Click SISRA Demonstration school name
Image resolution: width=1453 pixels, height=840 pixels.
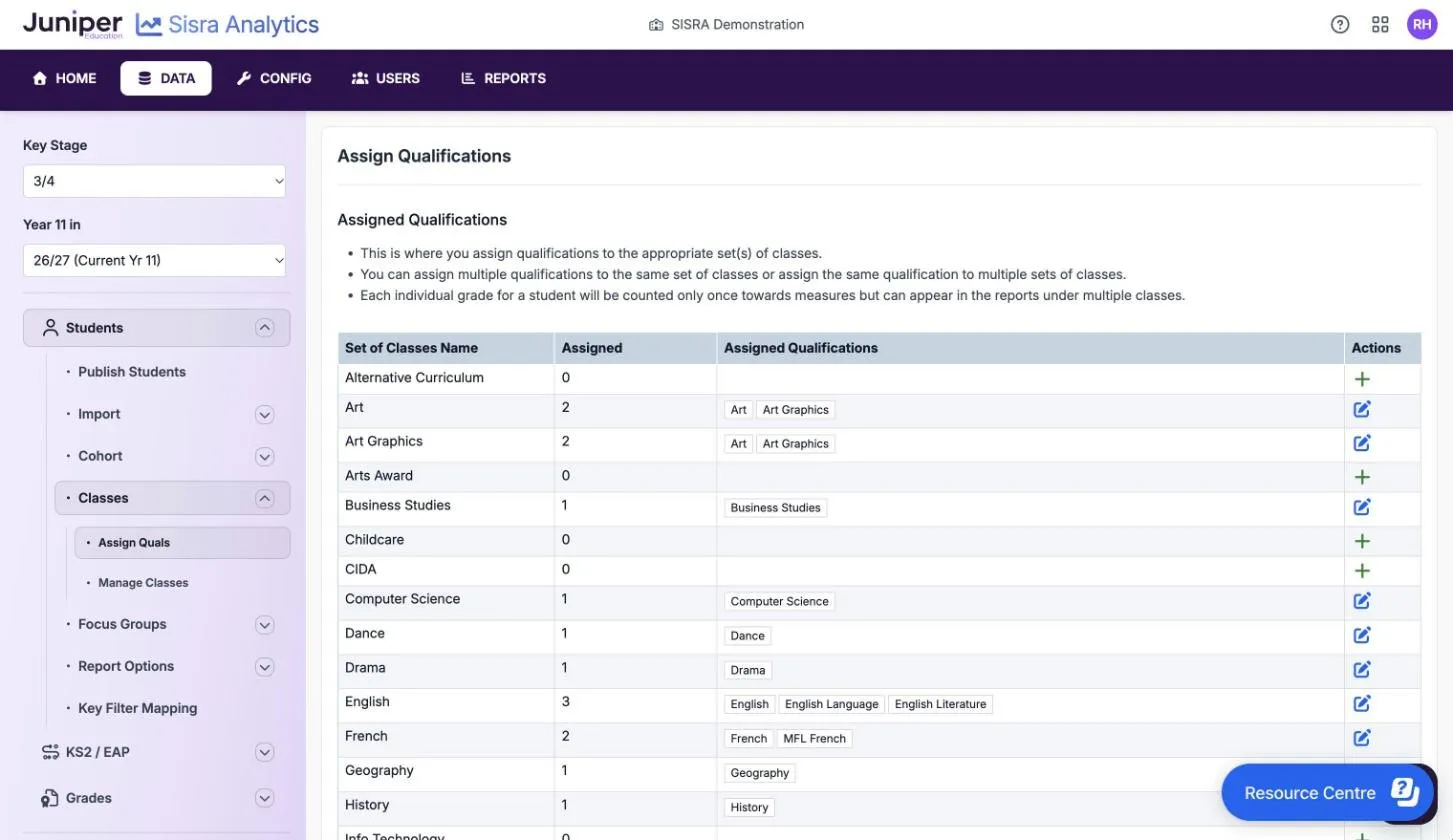[737, 25]
